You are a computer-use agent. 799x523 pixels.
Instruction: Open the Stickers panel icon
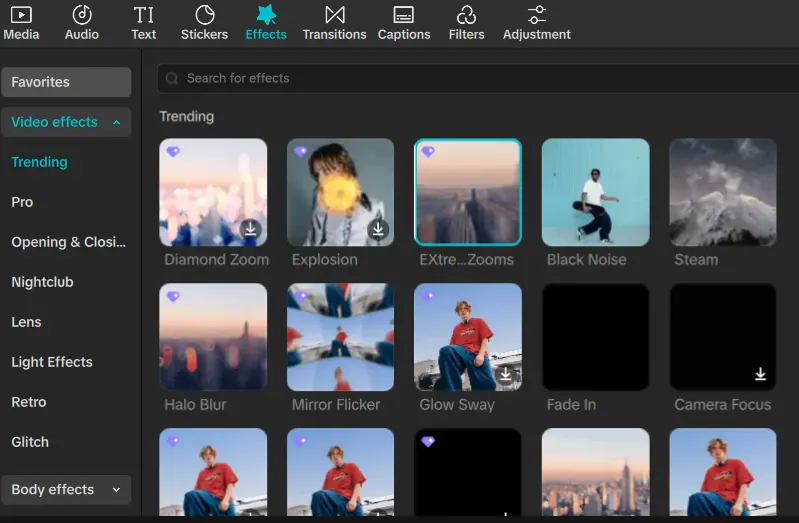204,15
